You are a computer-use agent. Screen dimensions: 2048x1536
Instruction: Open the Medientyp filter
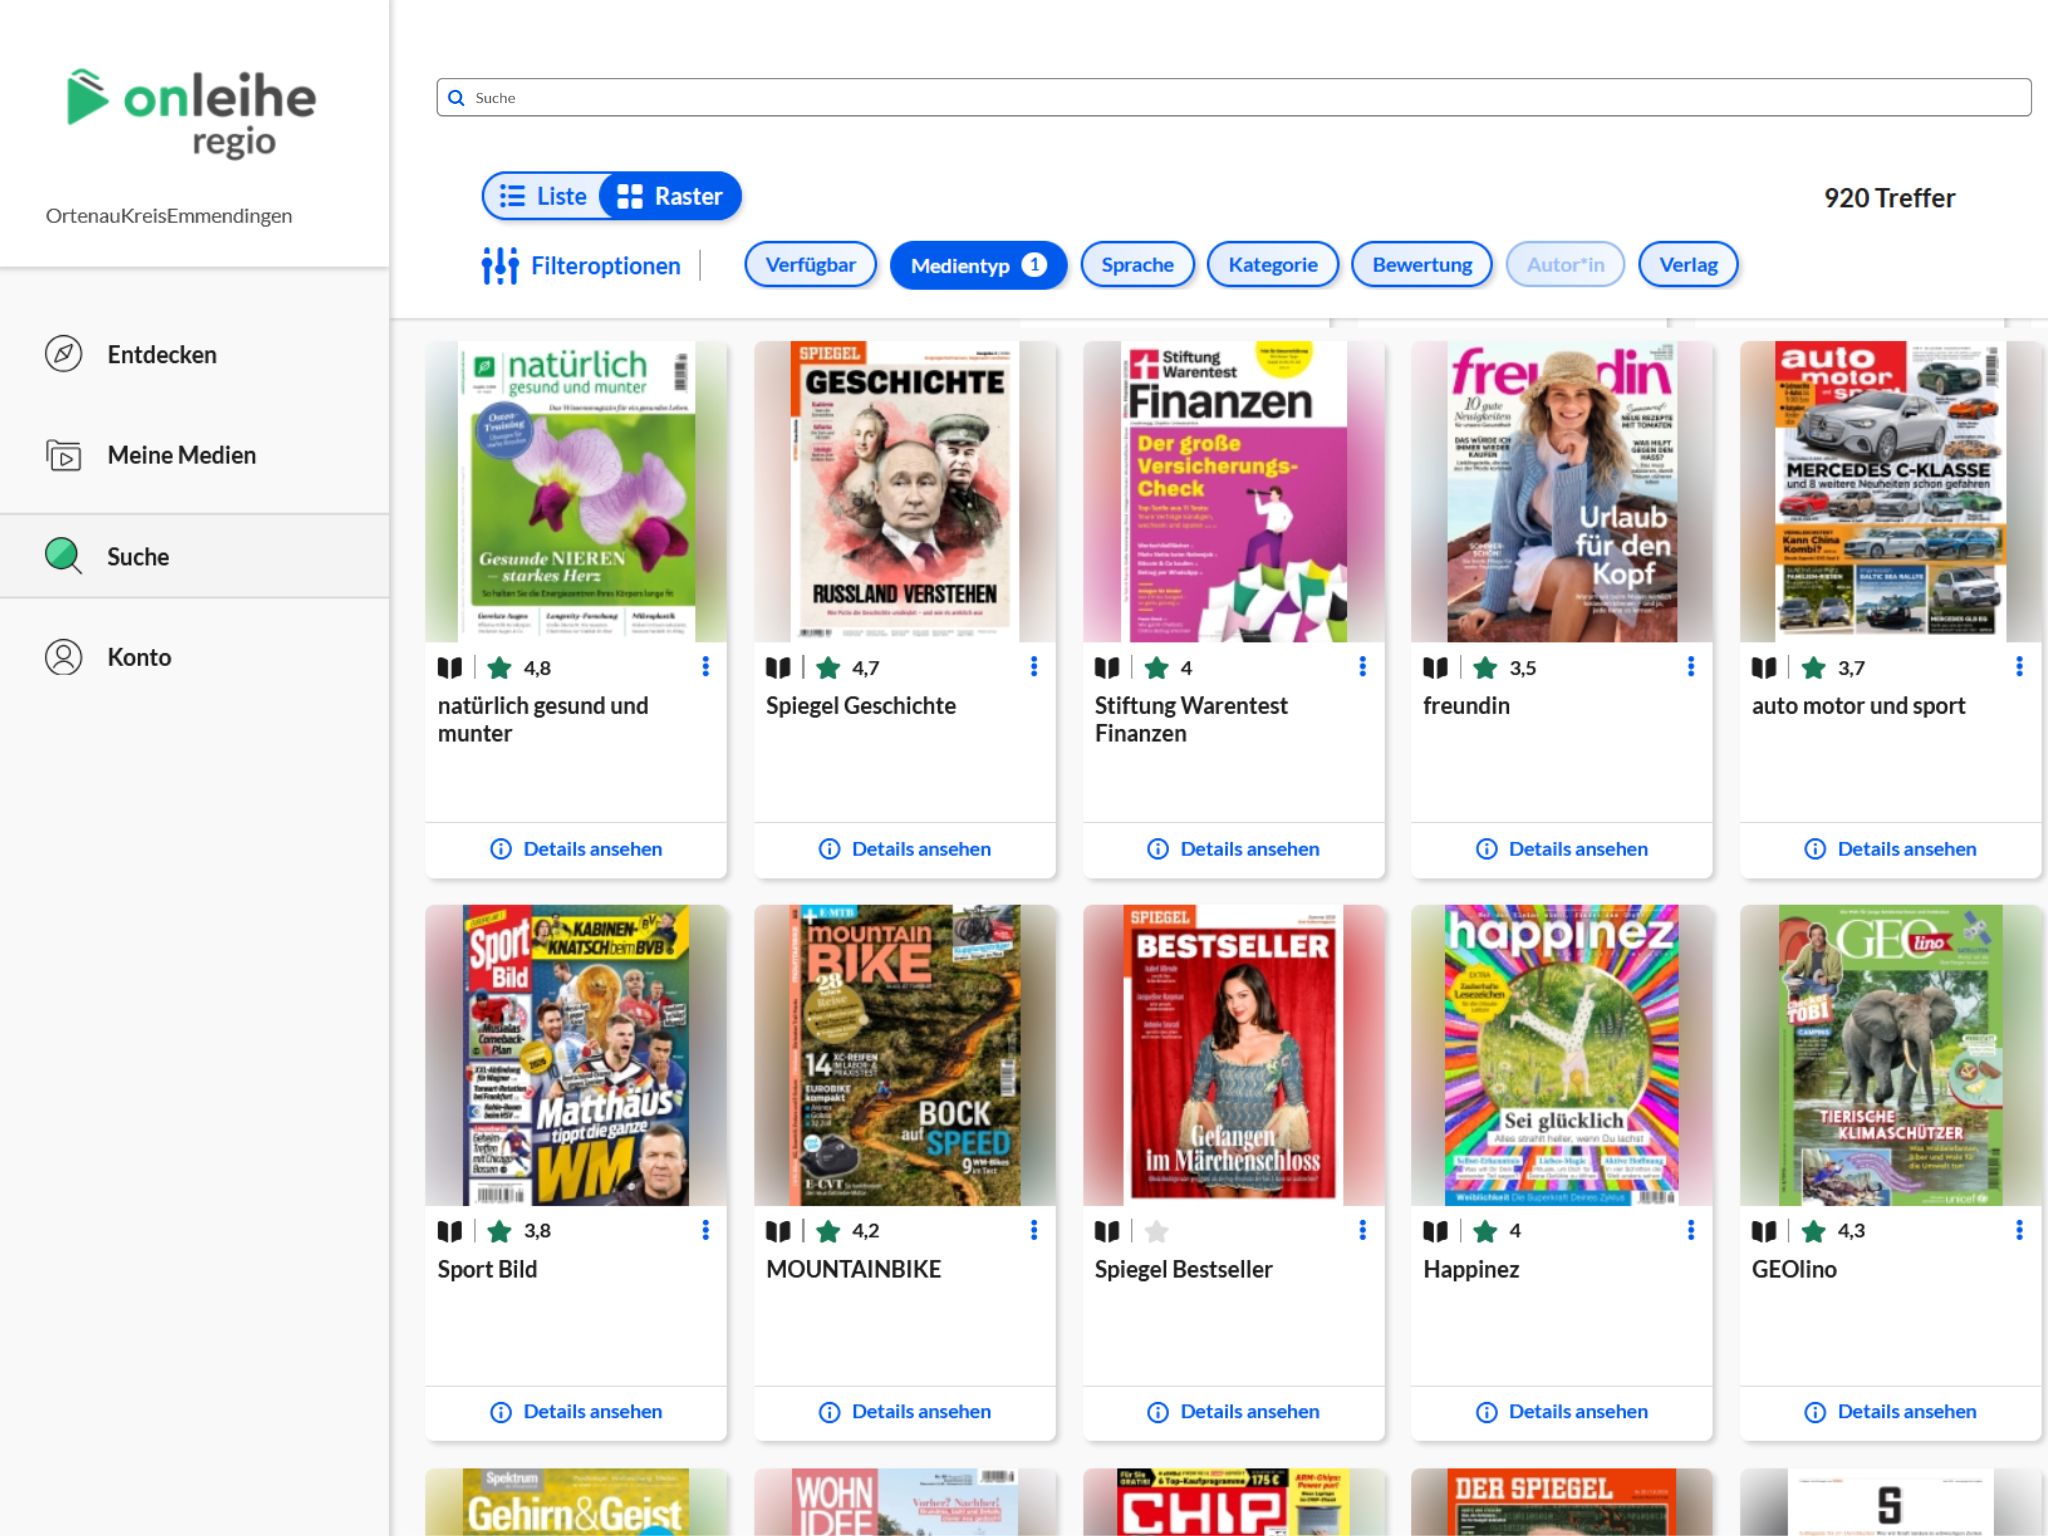(978, 265)
